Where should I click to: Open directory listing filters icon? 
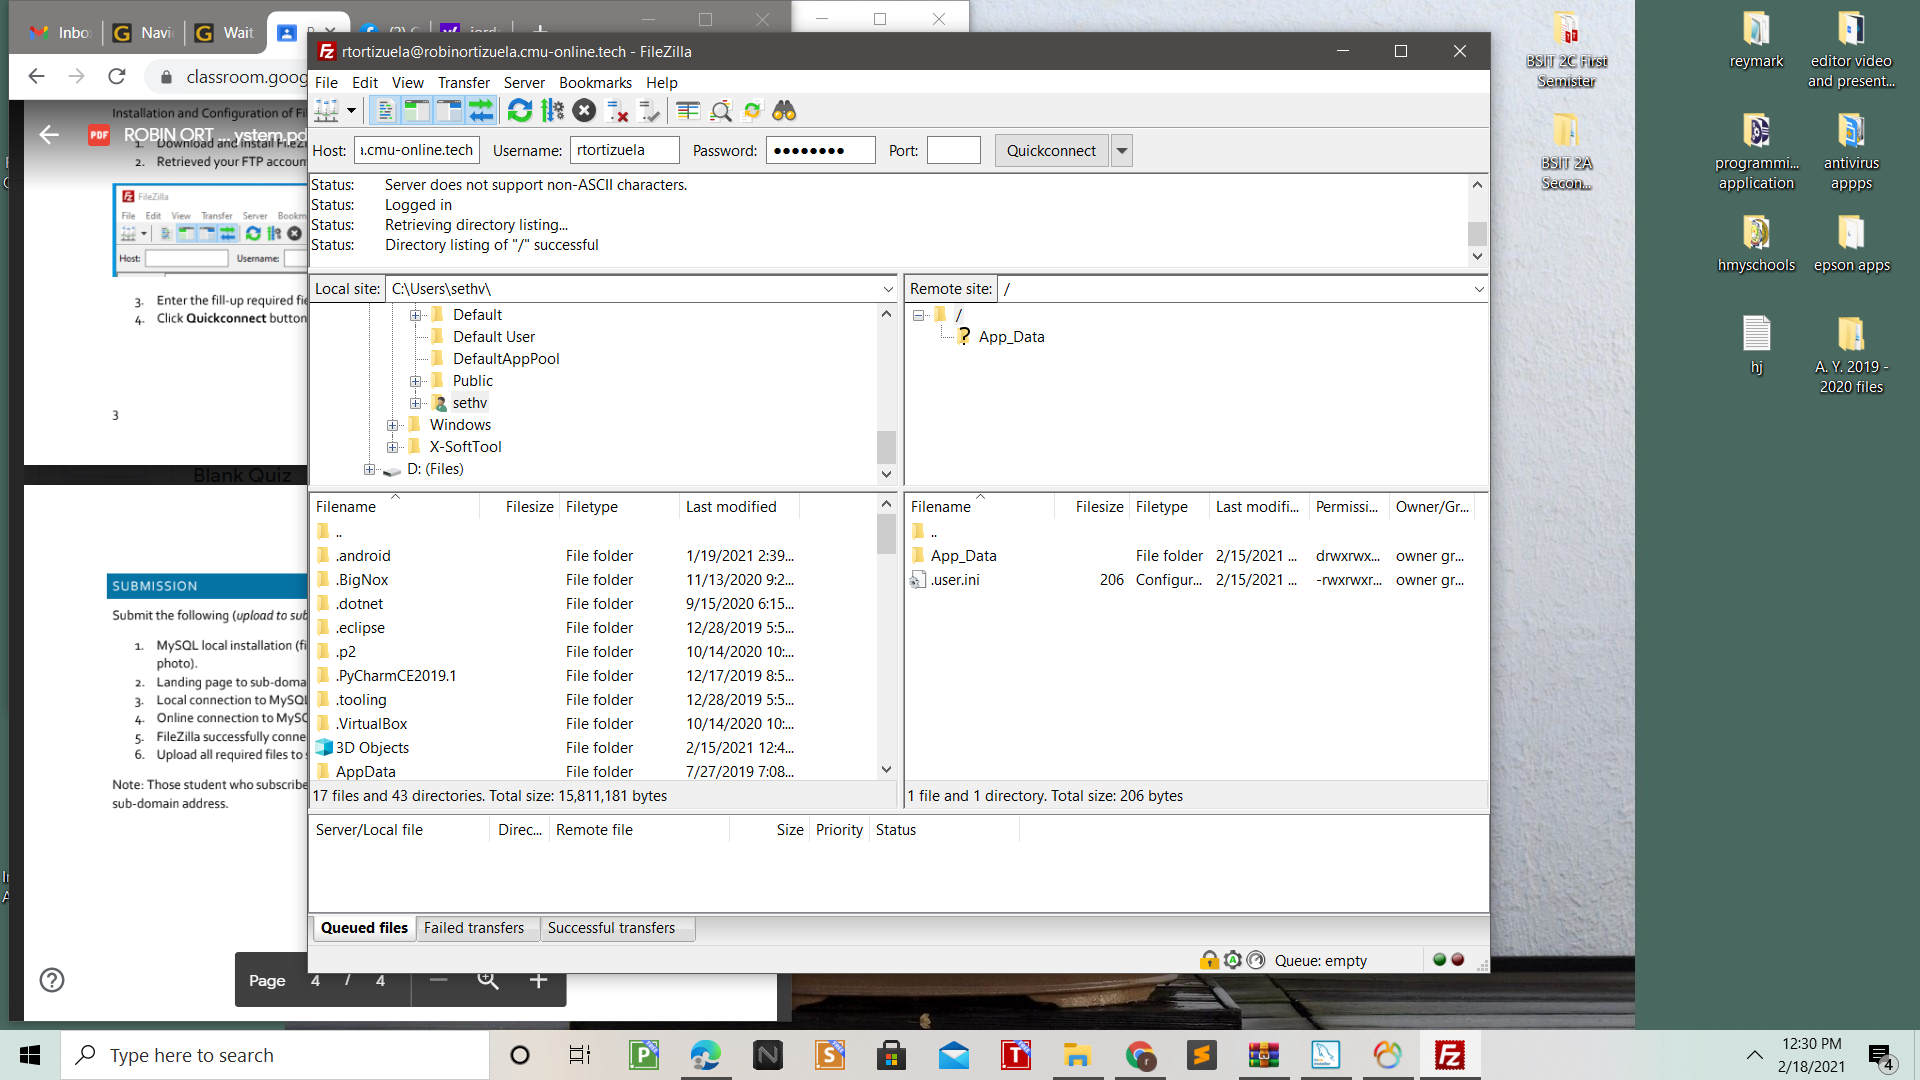coord(688,111)
